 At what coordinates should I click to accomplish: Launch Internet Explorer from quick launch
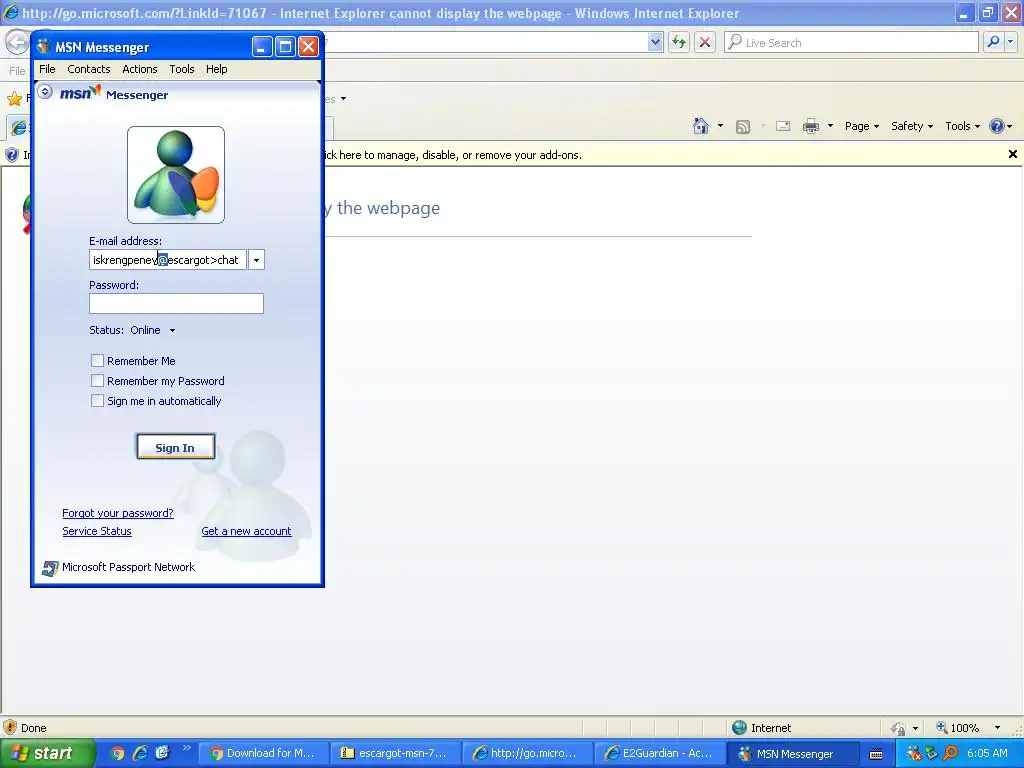(x=140, y=753)
